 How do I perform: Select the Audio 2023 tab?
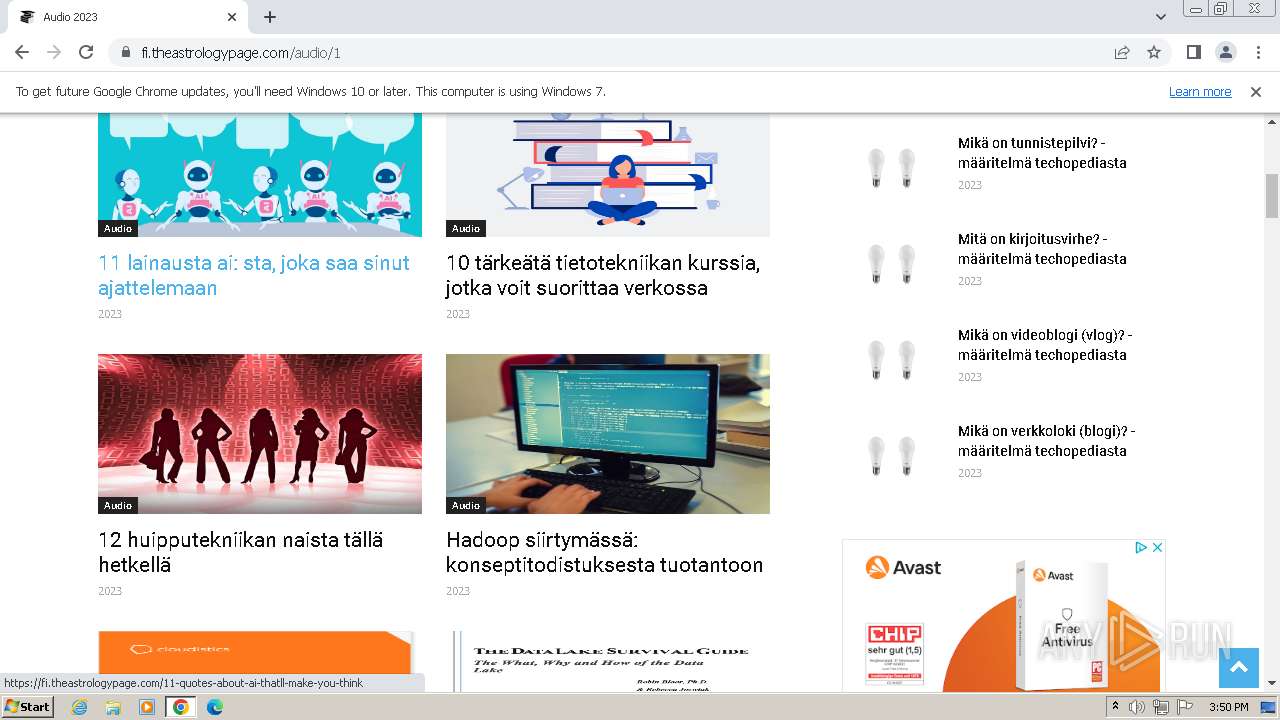click(126, 17)
